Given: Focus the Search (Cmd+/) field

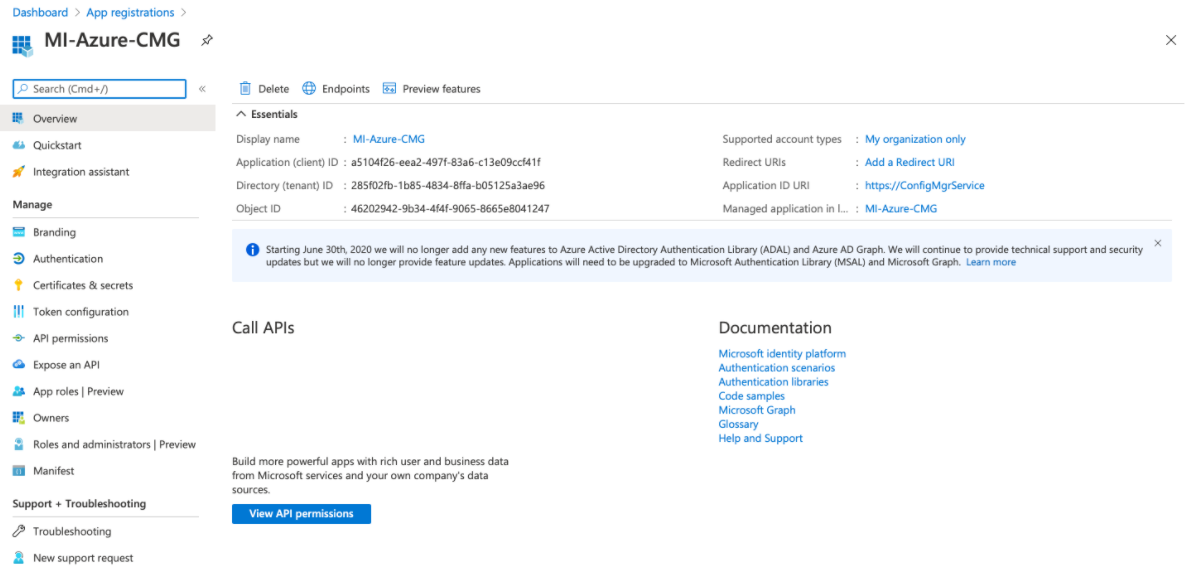Looking at the screenshot, I should 99,89.
